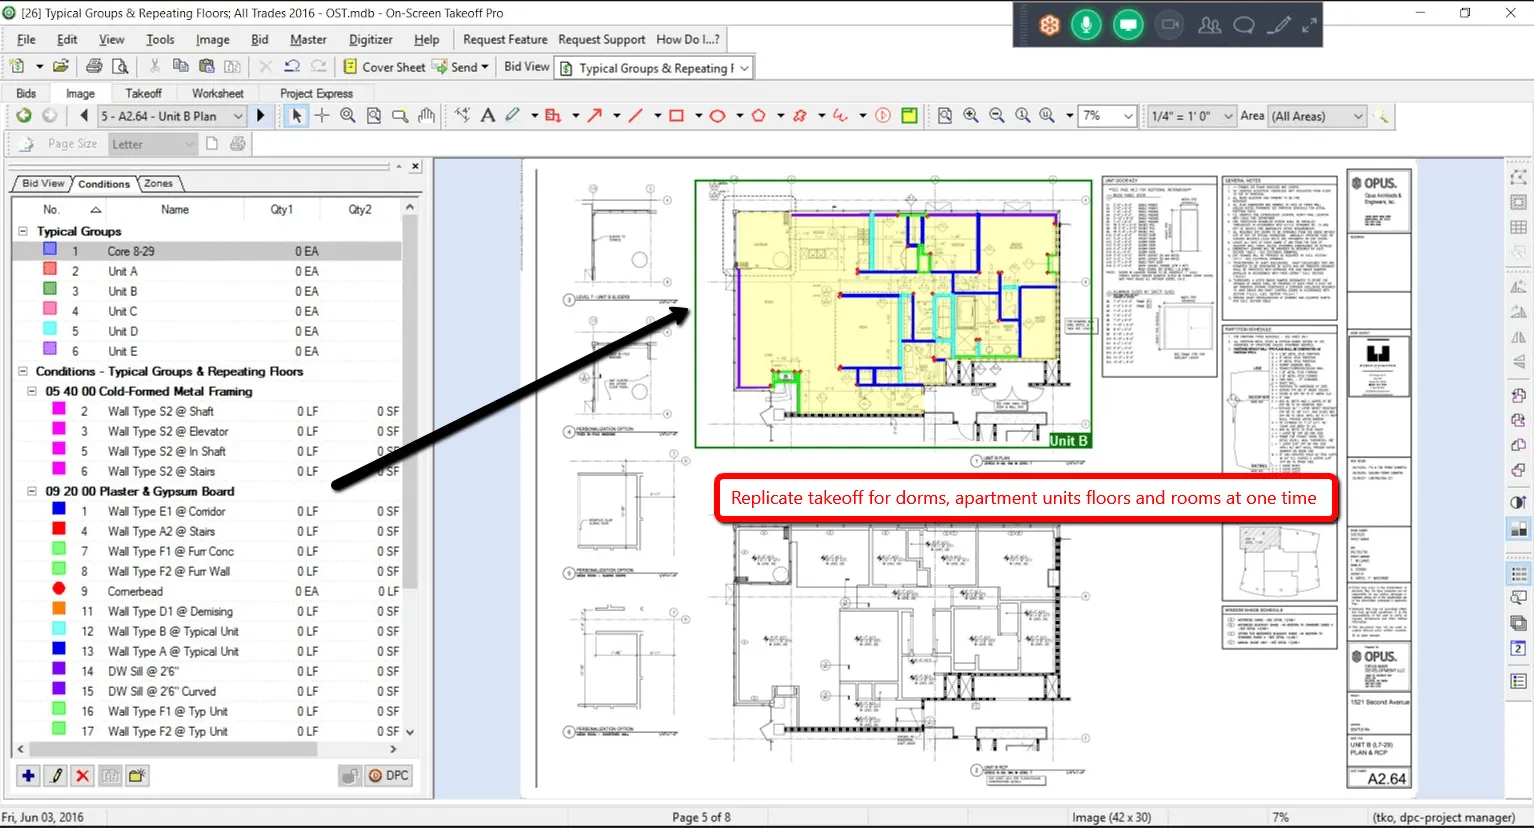The image size is (1534, 828).
Task: Expand the All Areas dropdown
Action: pyautogui.click(x=1357, y=116)
